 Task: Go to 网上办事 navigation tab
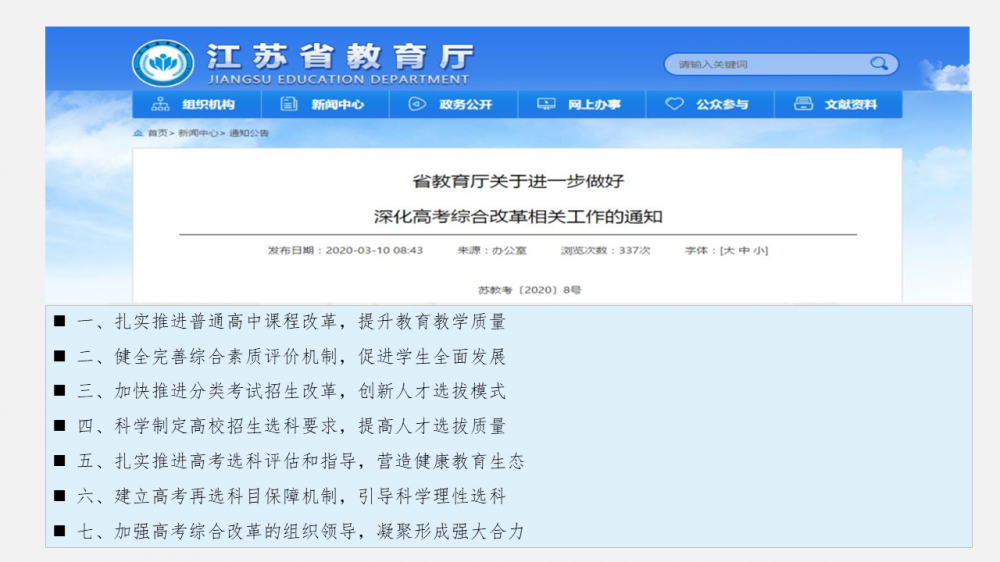(x=594, y=104)
